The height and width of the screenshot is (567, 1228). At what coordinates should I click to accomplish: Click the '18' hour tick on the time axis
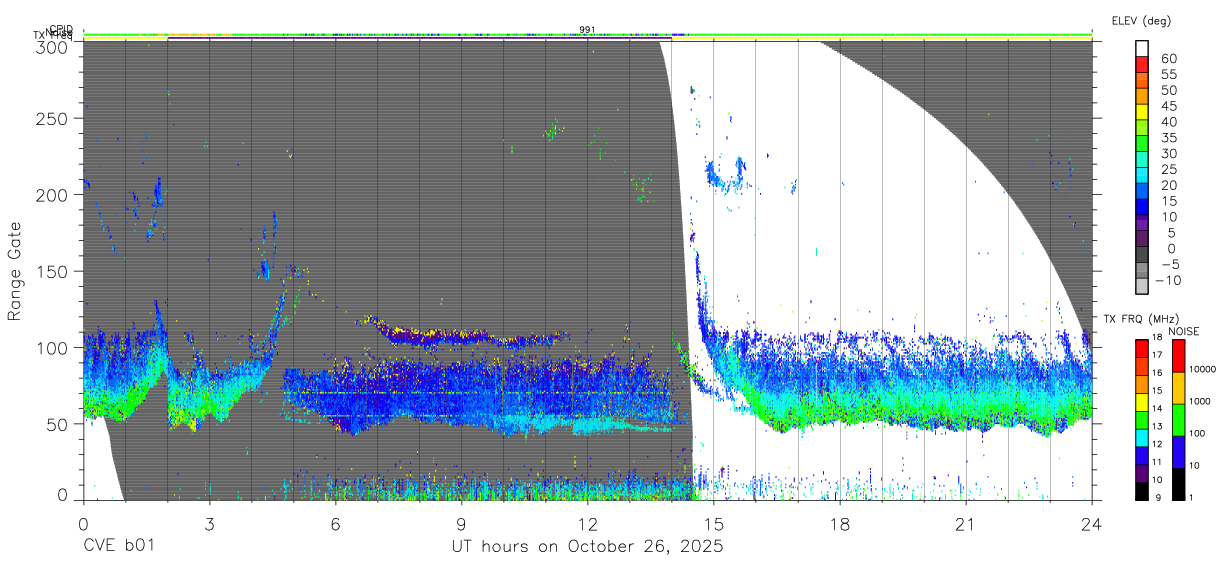[840, 523]
